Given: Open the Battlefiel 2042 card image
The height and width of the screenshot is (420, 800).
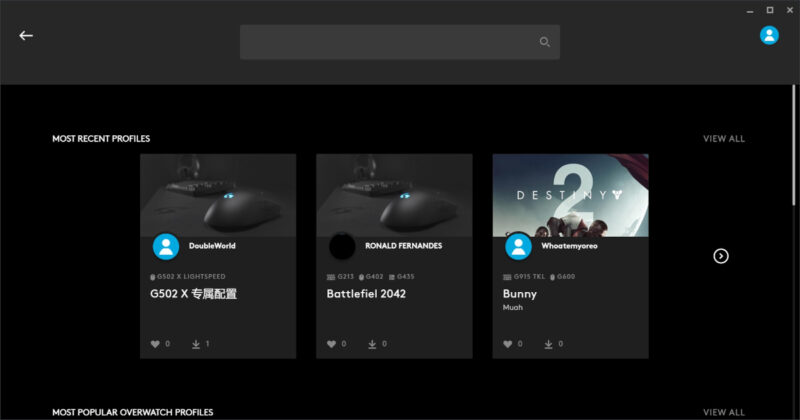Looking at the screenshot, I should click(x=394, y=195).
